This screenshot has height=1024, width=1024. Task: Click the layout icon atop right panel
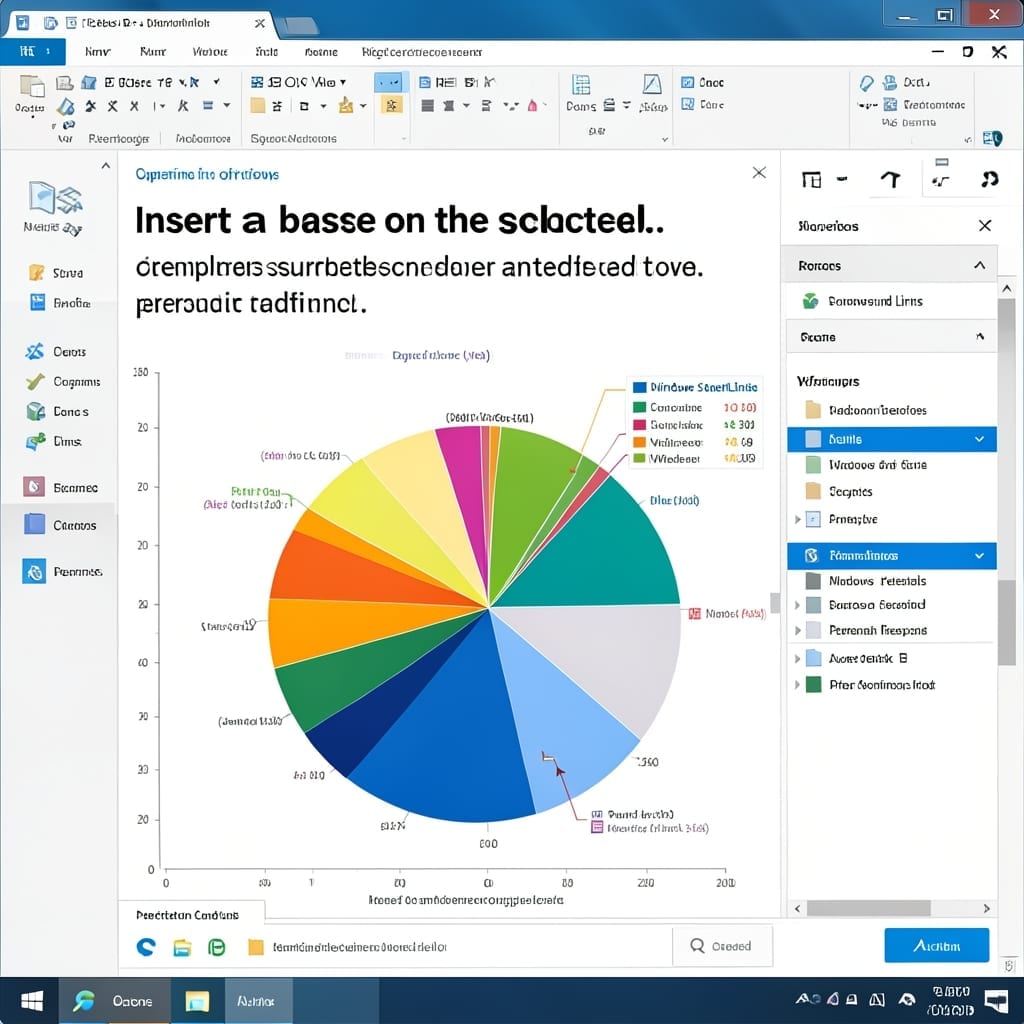(x=811, y=180)
